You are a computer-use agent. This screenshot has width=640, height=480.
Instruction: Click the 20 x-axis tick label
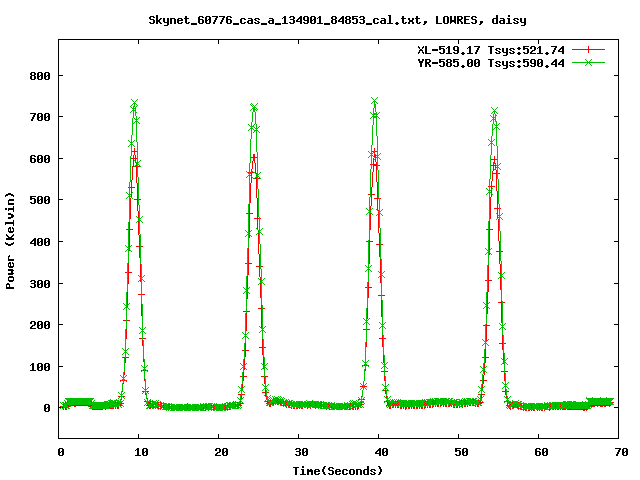221,452
